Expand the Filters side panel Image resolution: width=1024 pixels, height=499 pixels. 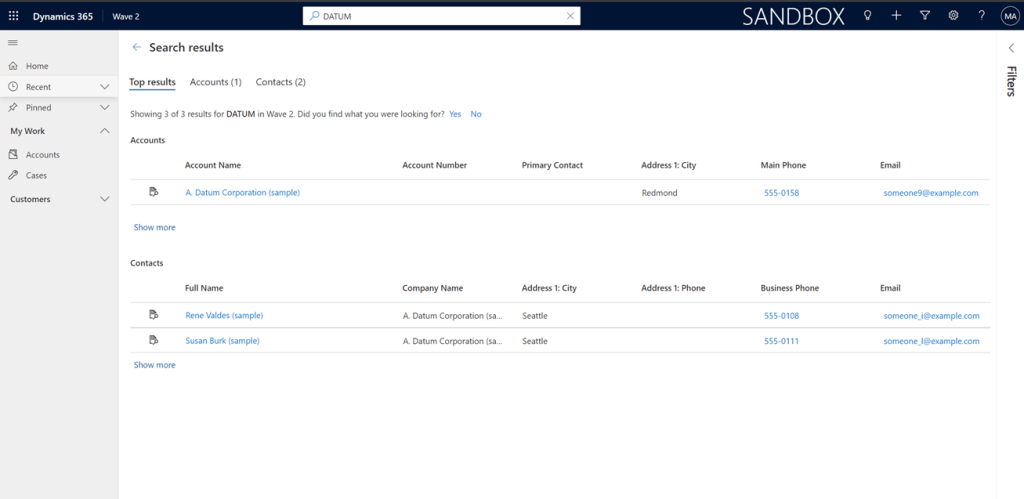click(1010, 47)
